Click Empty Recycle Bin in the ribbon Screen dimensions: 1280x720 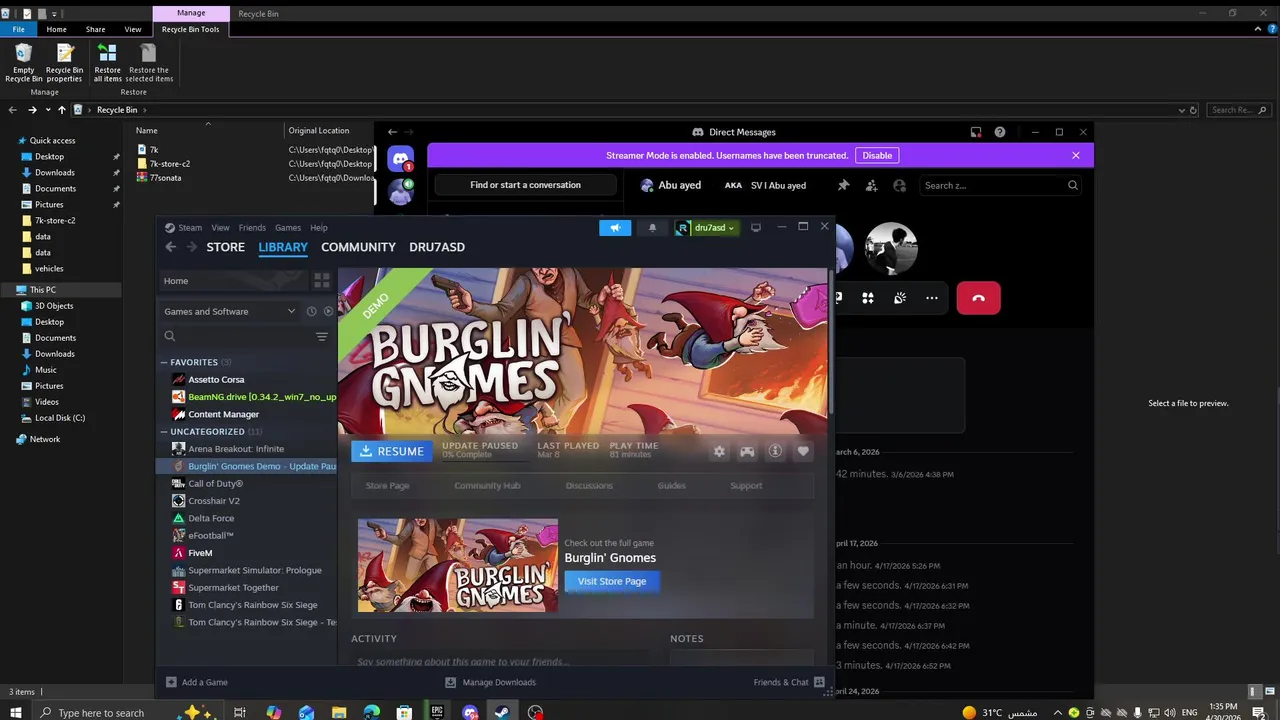click(x=23, y=62)
